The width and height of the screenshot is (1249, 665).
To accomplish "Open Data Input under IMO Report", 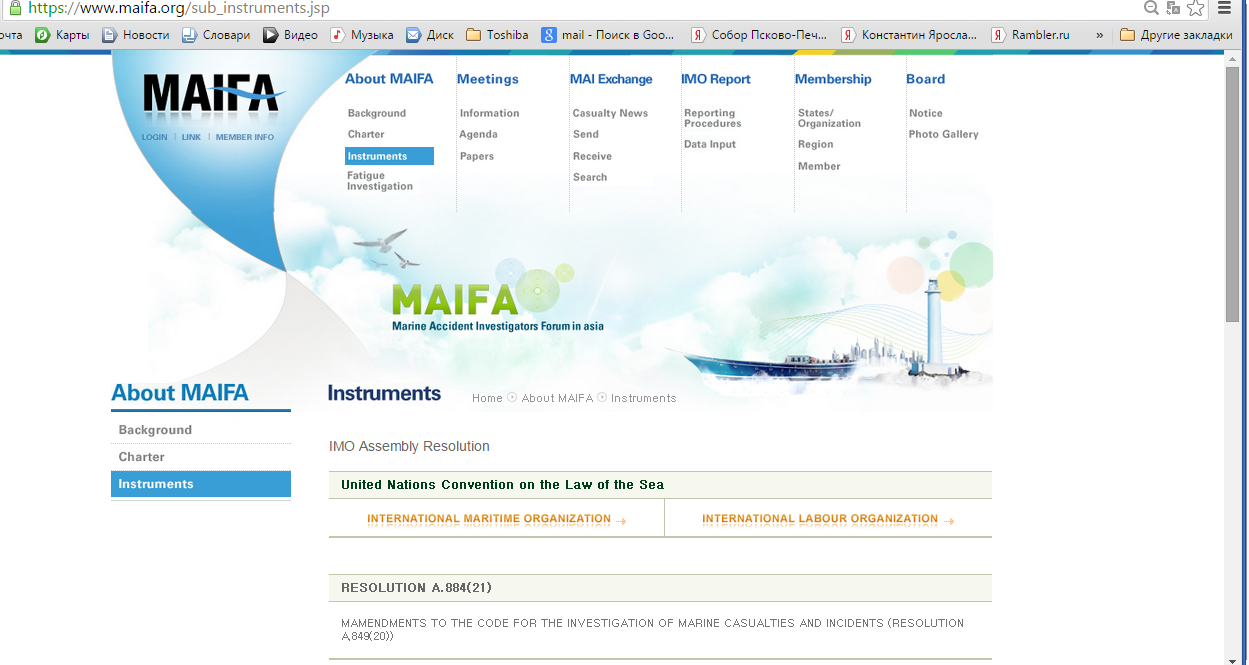I will [710, 144].
